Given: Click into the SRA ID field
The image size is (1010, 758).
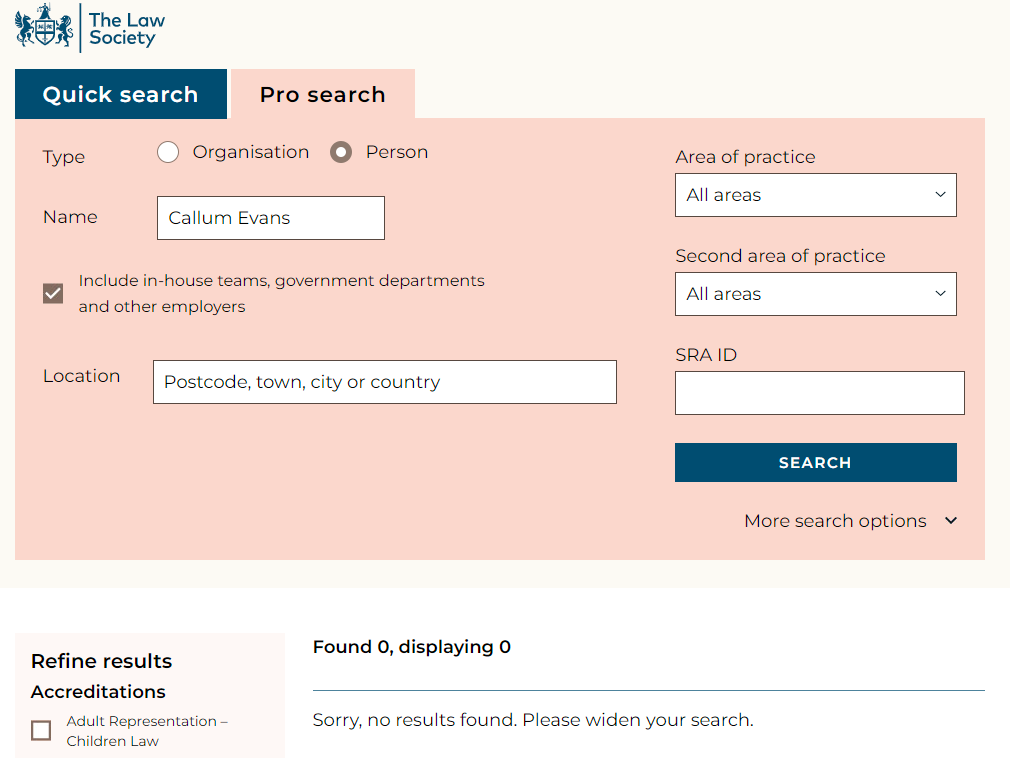Looking at the screenshot, I should pos(819,393).
